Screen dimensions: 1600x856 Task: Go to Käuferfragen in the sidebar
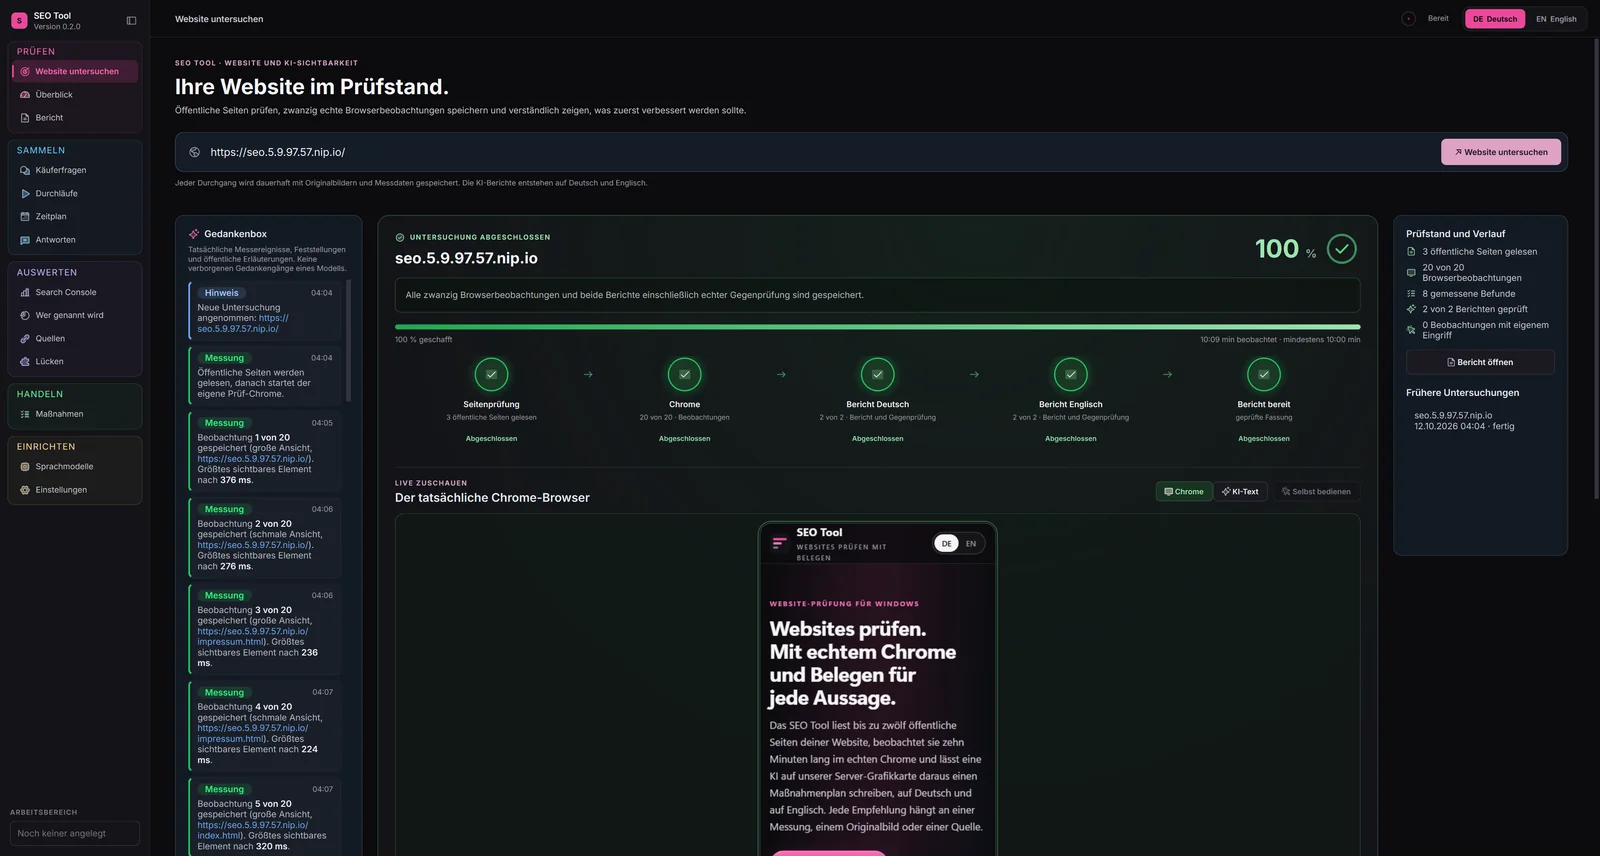(75, 170)
